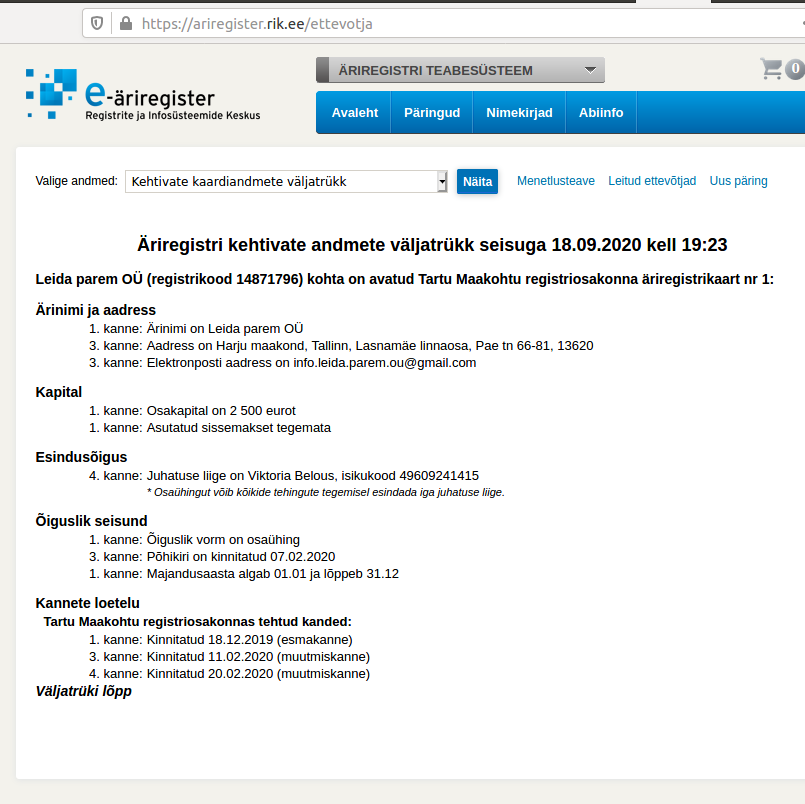The height and width of the screenshot is (804, 805).
Task: Open the Valige andmed selection dropdown
Action: (286, 181)
